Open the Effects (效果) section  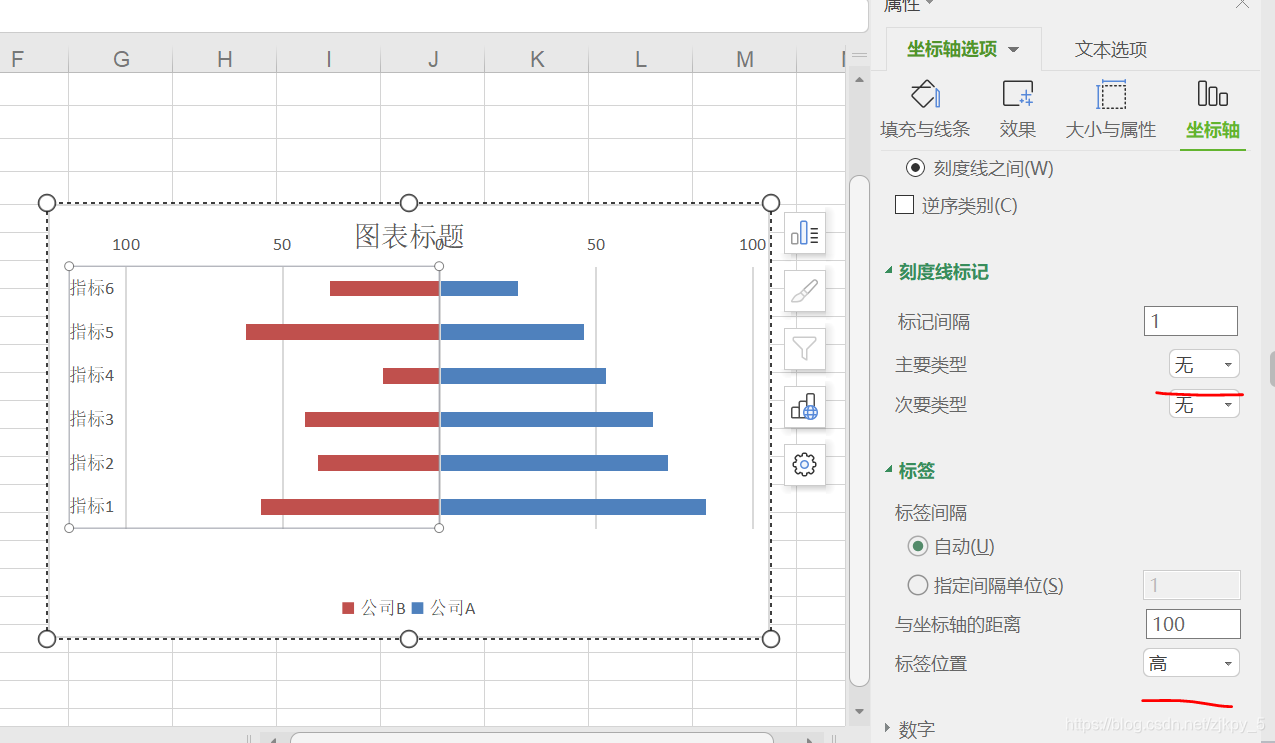pos(1018,109)
